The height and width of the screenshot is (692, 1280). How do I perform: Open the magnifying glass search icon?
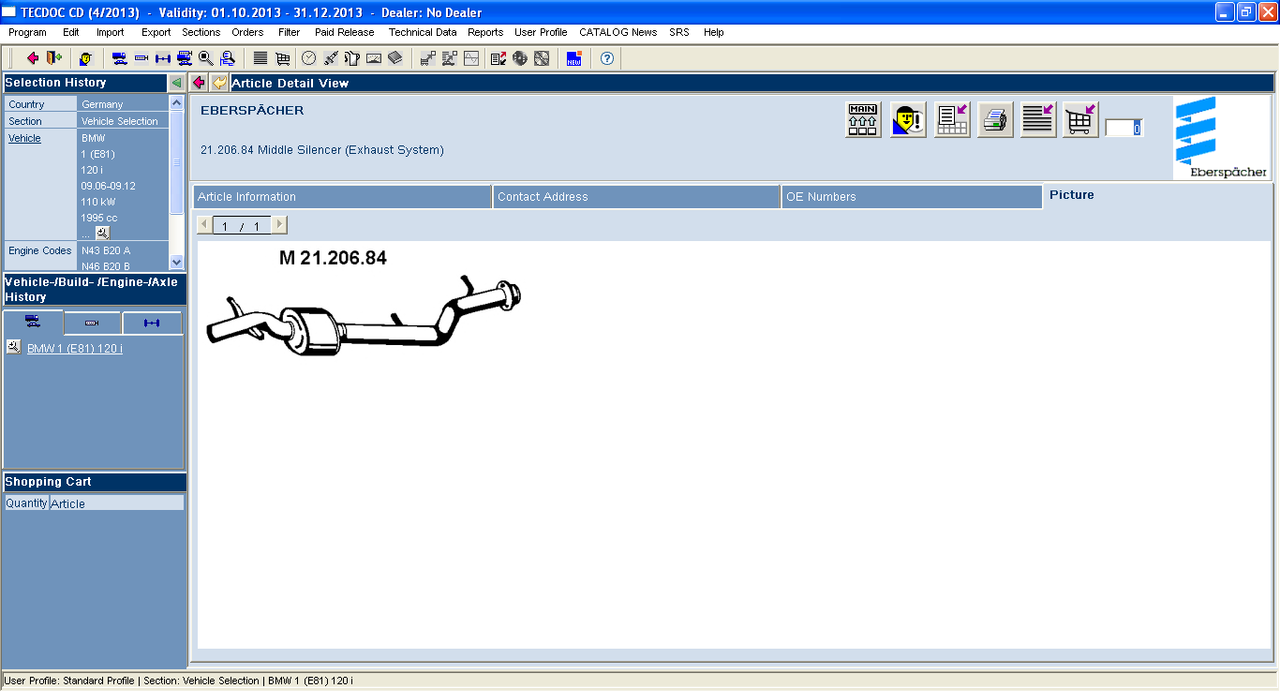206,58
